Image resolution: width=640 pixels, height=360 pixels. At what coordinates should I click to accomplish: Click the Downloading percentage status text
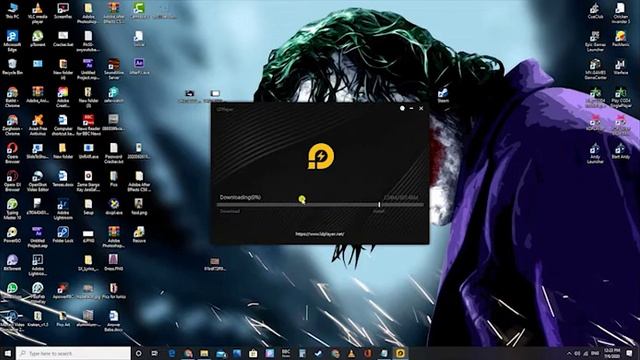240,197
